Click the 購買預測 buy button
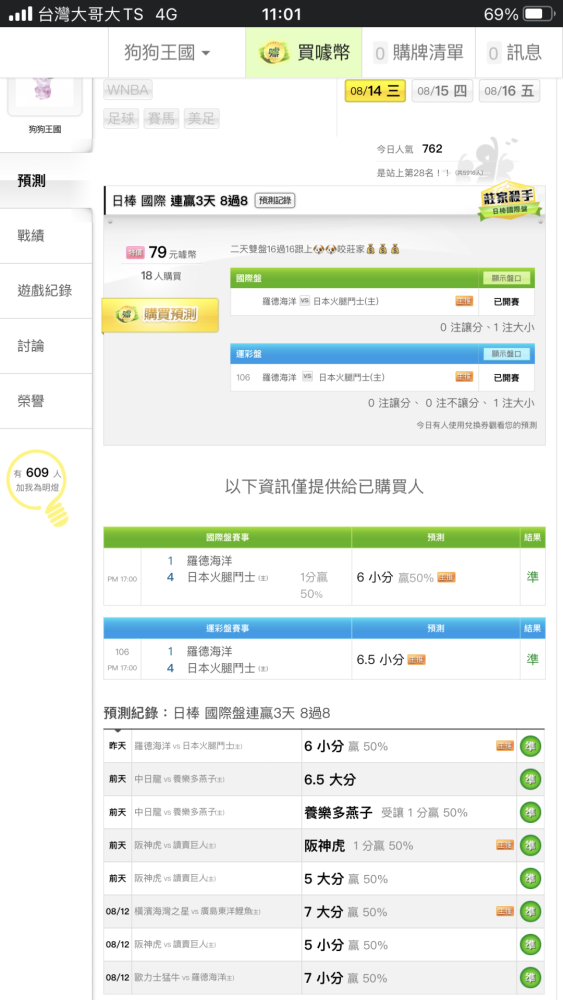563x1000 pixels. (x=160, y=314)
